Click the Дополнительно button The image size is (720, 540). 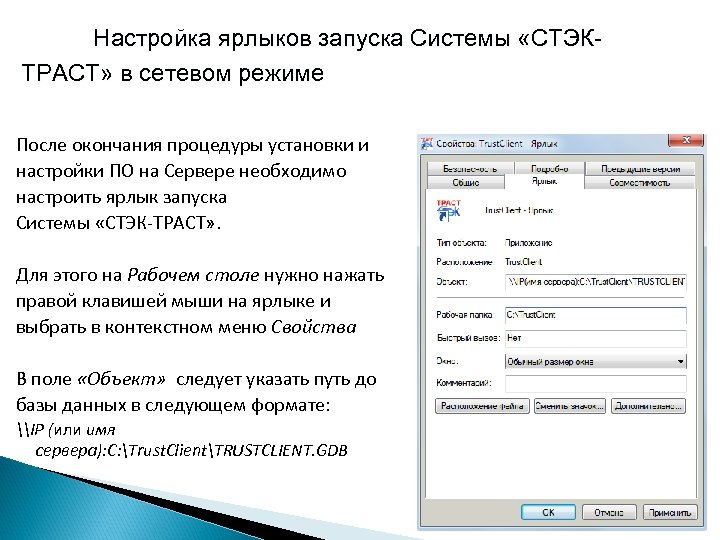[x=648, y=406]
